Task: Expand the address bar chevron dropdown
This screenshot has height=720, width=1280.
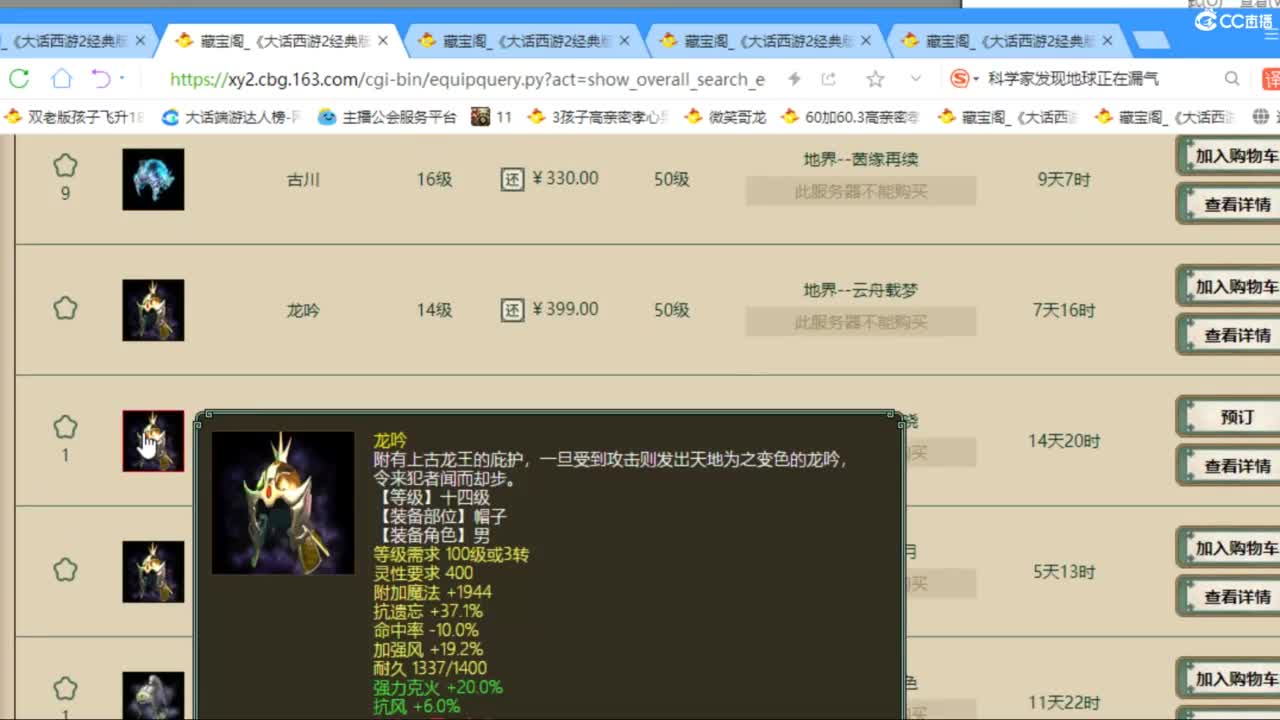Action: (916, 79)
